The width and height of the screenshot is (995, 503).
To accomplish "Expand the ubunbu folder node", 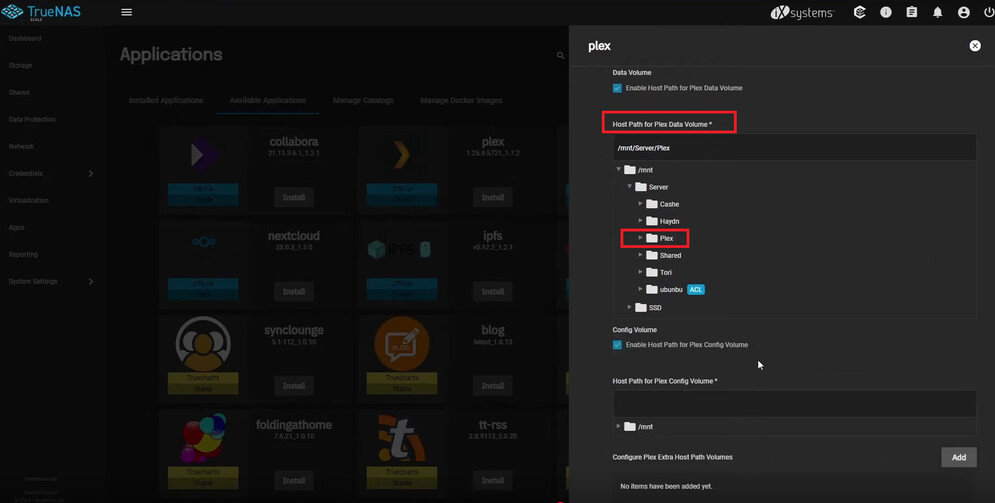I will (640, 289).
